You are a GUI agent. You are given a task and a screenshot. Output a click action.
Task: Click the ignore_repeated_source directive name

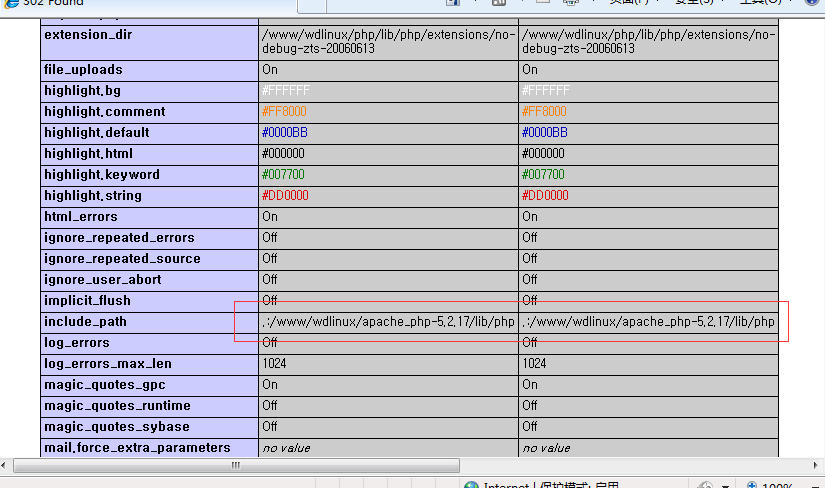tap(122, 259)
